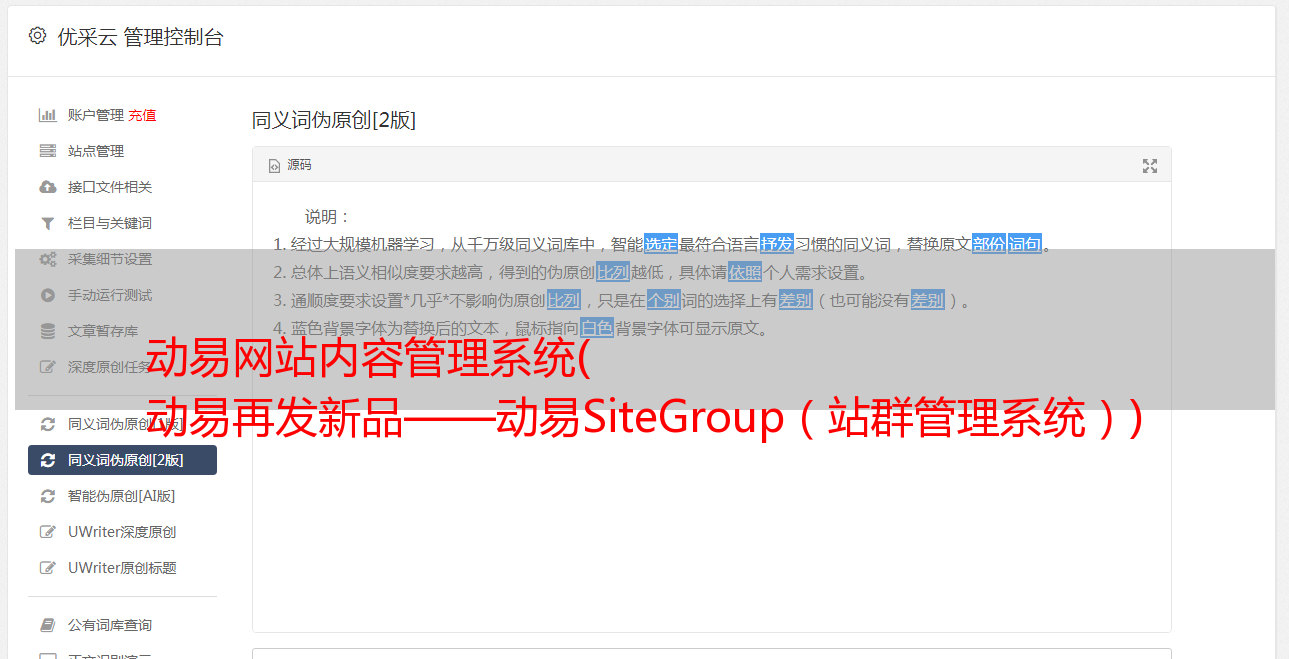1289x659 pixels.
Task: Click highlighted word 依照 in second line
Action: click(745, 272)
